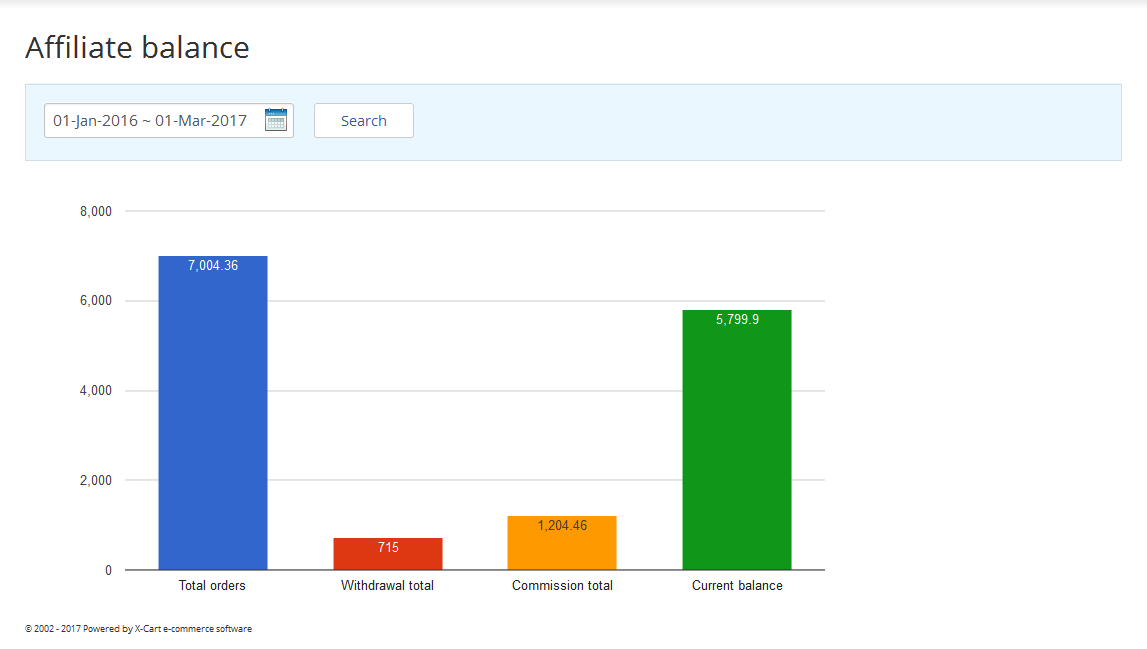The image size is (1147, 649).
Task: Click the 1,204.46 value label
Action: (562, 525)
